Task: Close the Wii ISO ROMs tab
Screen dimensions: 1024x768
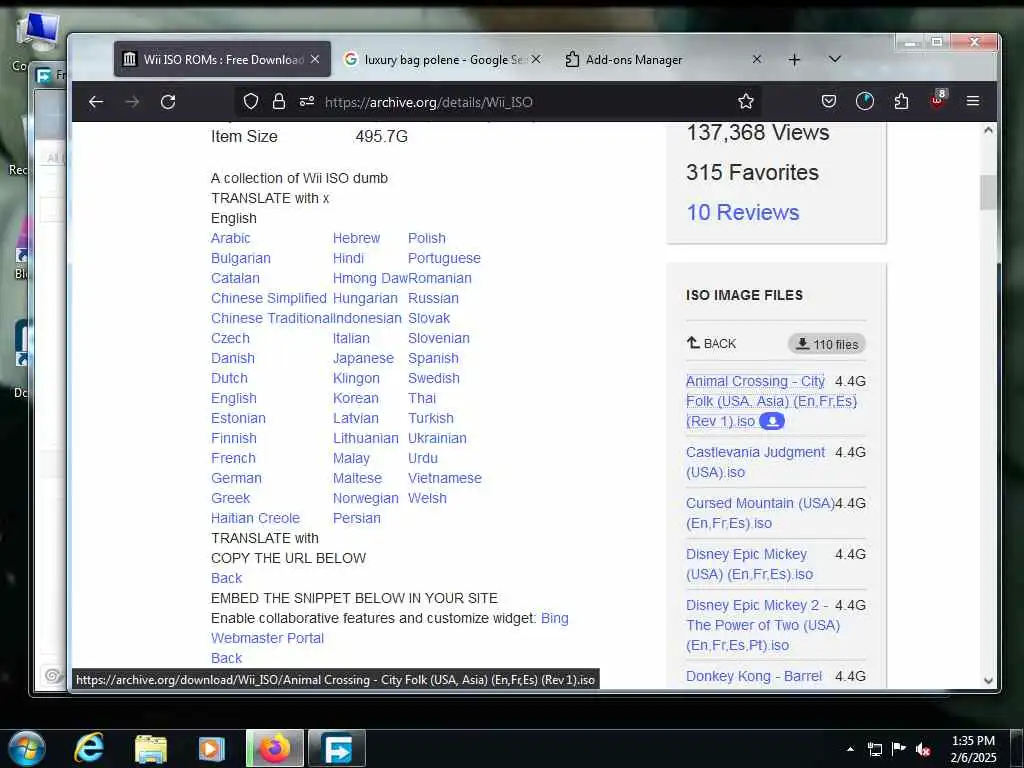Action: 315,59
